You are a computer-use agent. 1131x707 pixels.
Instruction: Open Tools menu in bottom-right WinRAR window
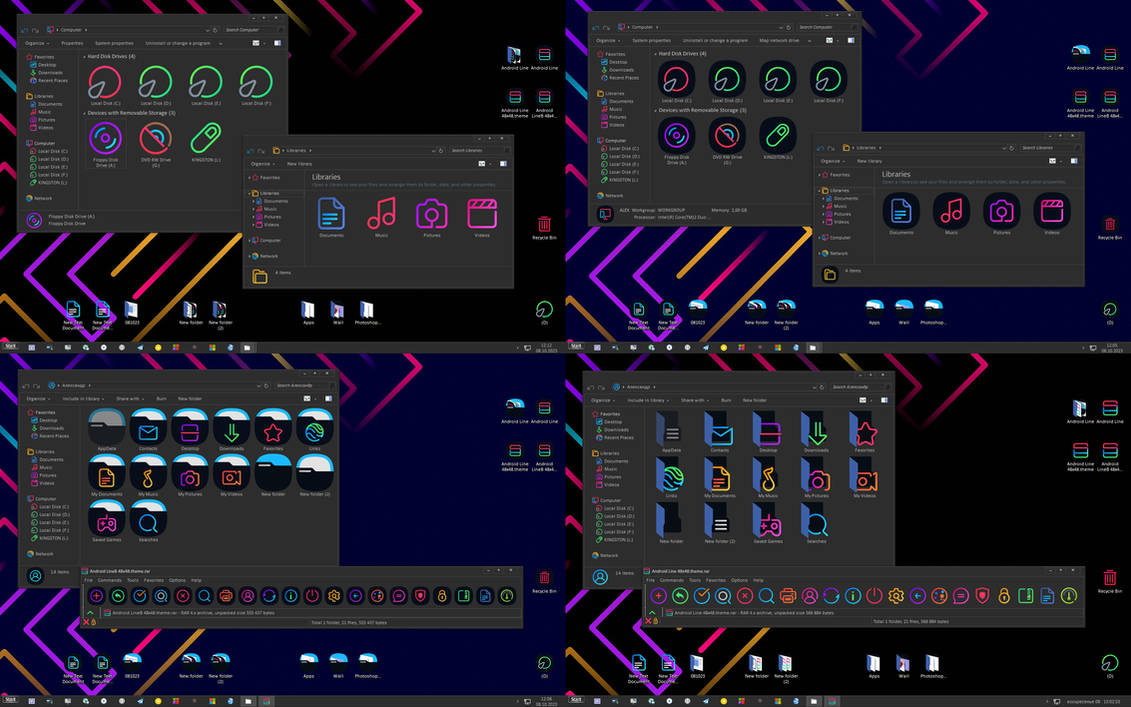[695, 580]
